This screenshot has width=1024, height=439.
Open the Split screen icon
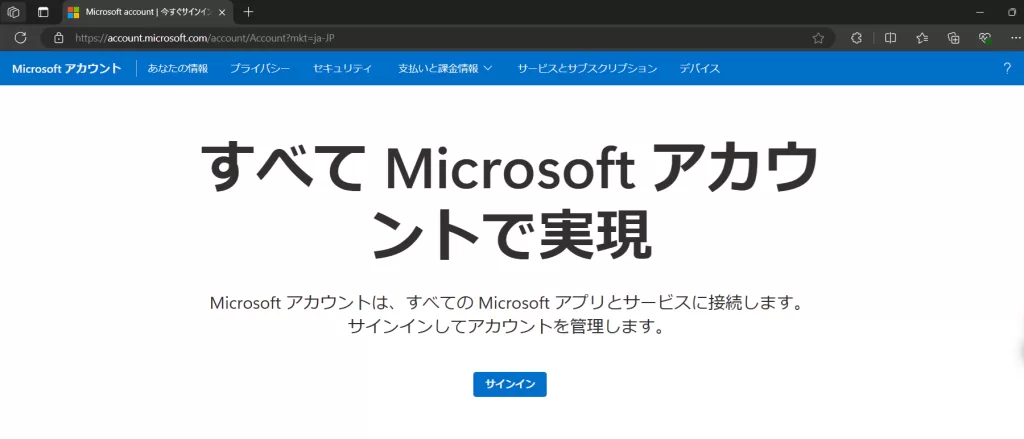[x=890, y=38]
